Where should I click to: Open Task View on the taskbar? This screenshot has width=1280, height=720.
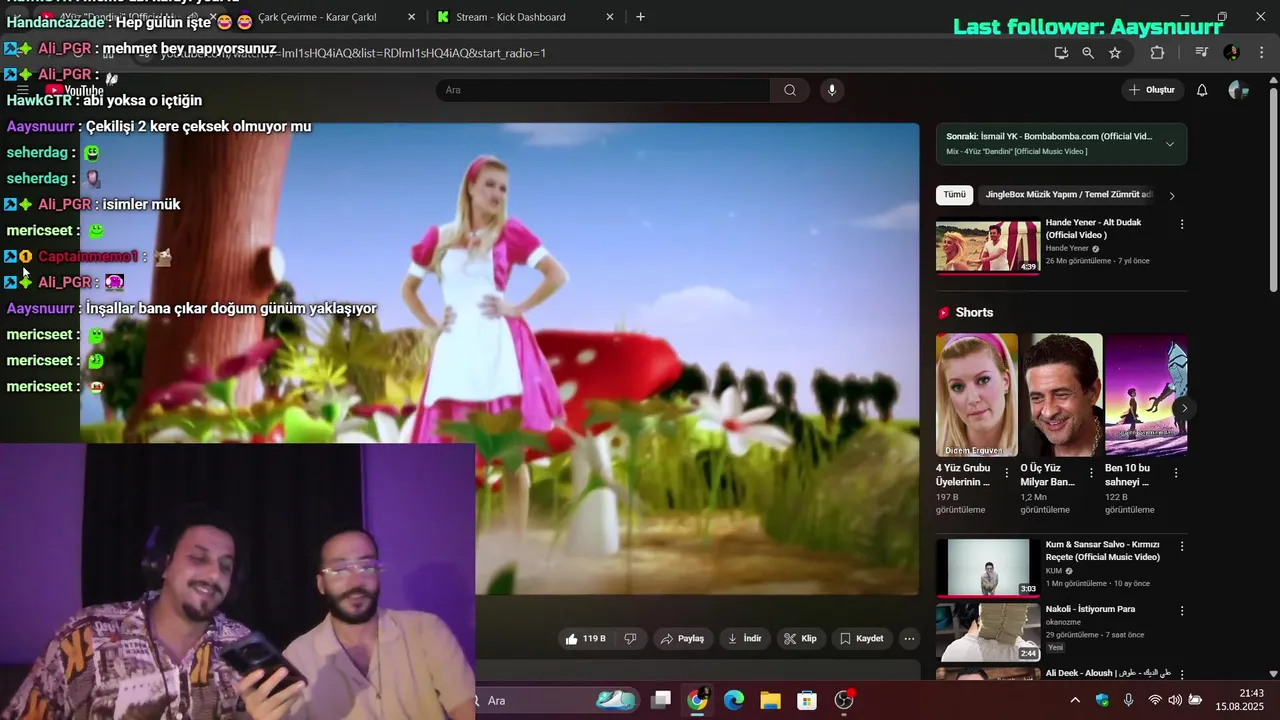click(x=661, y=700)
